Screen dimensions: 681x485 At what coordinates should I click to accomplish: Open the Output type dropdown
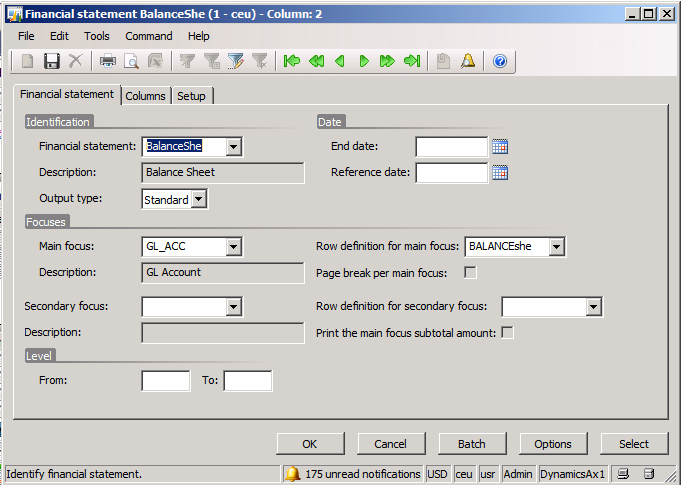coord(198,199)
